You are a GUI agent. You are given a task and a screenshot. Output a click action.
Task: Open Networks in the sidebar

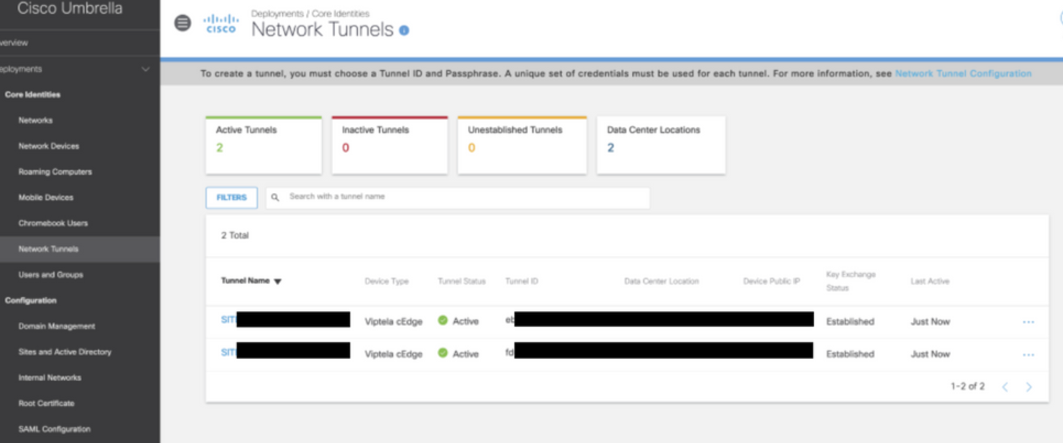pos(35,120)
